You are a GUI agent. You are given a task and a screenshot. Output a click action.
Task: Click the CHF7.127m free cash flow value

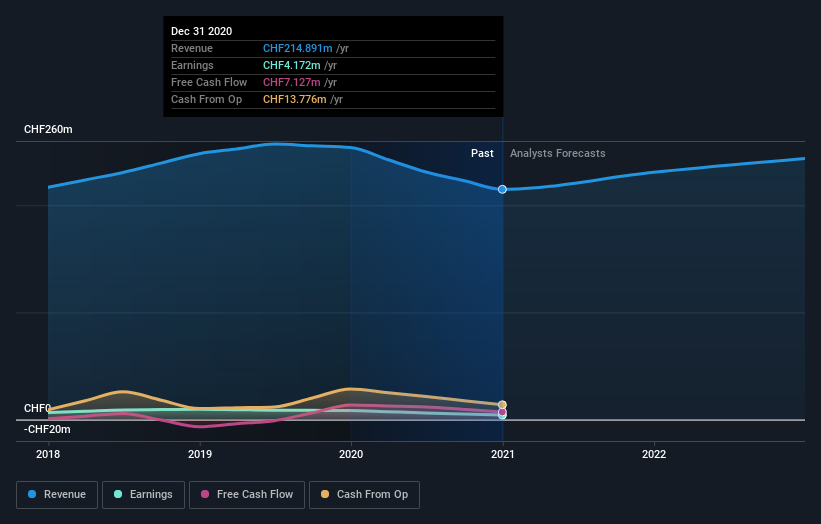point(292,82)
